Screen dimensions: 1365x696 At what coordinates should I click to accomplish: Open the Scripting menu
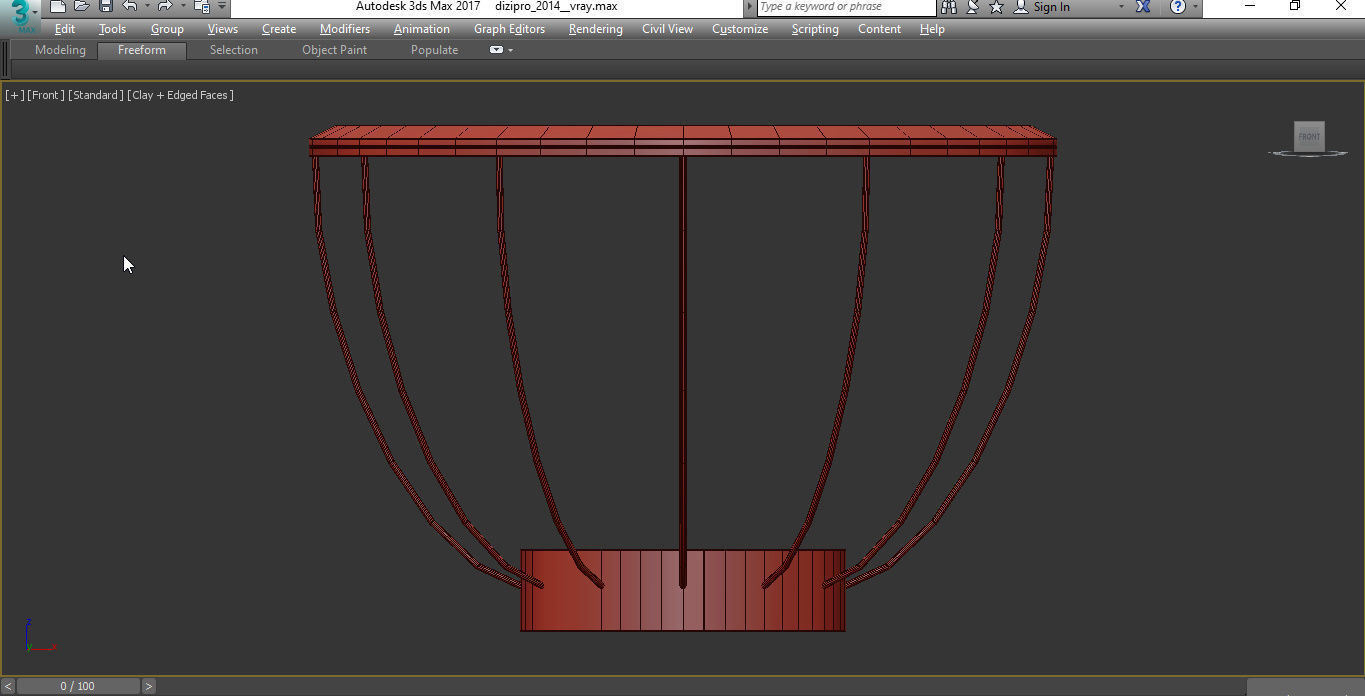815,29
